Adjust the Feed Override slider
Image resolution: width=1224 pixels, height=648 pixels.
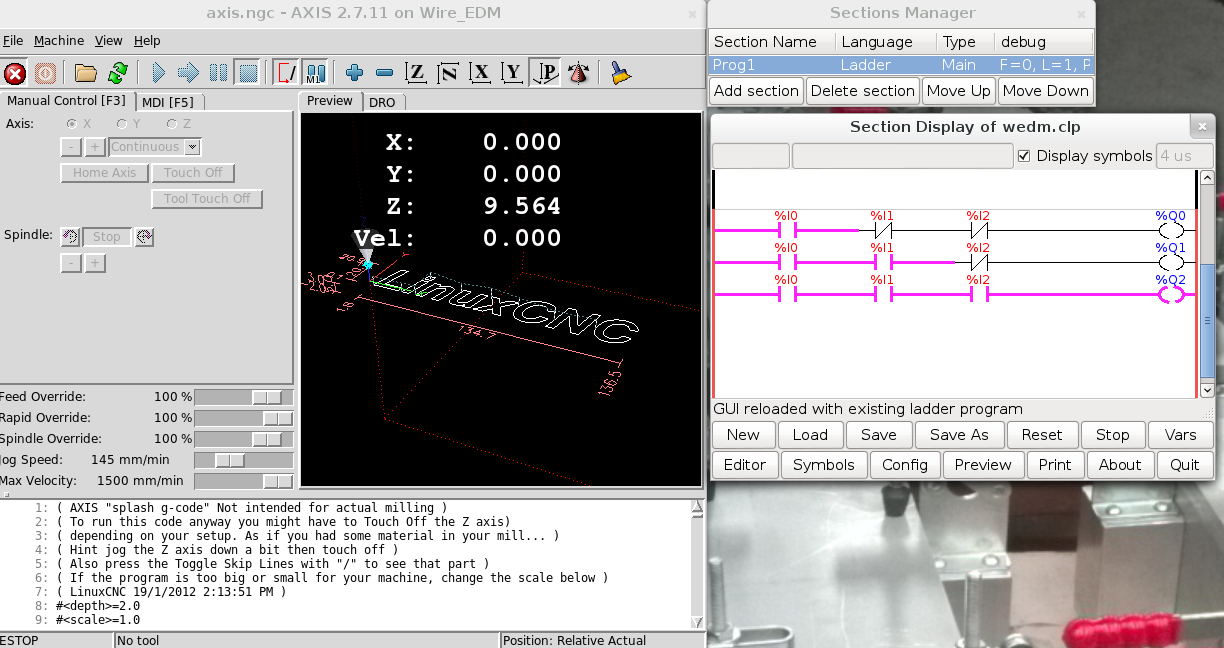coord(267,397)
